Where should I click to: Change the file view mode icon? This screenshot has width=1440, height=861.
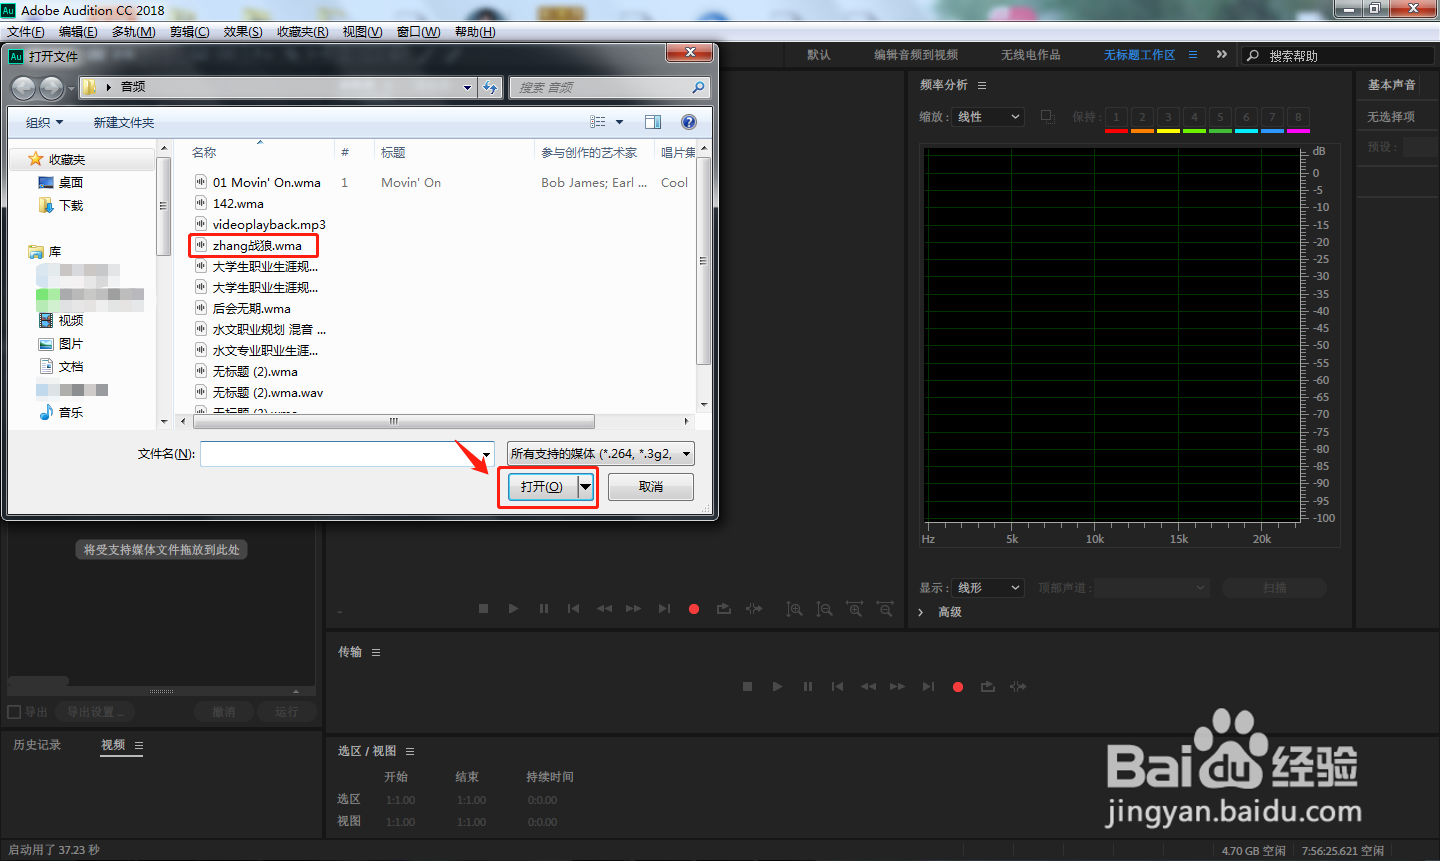(x=598, y=122)
